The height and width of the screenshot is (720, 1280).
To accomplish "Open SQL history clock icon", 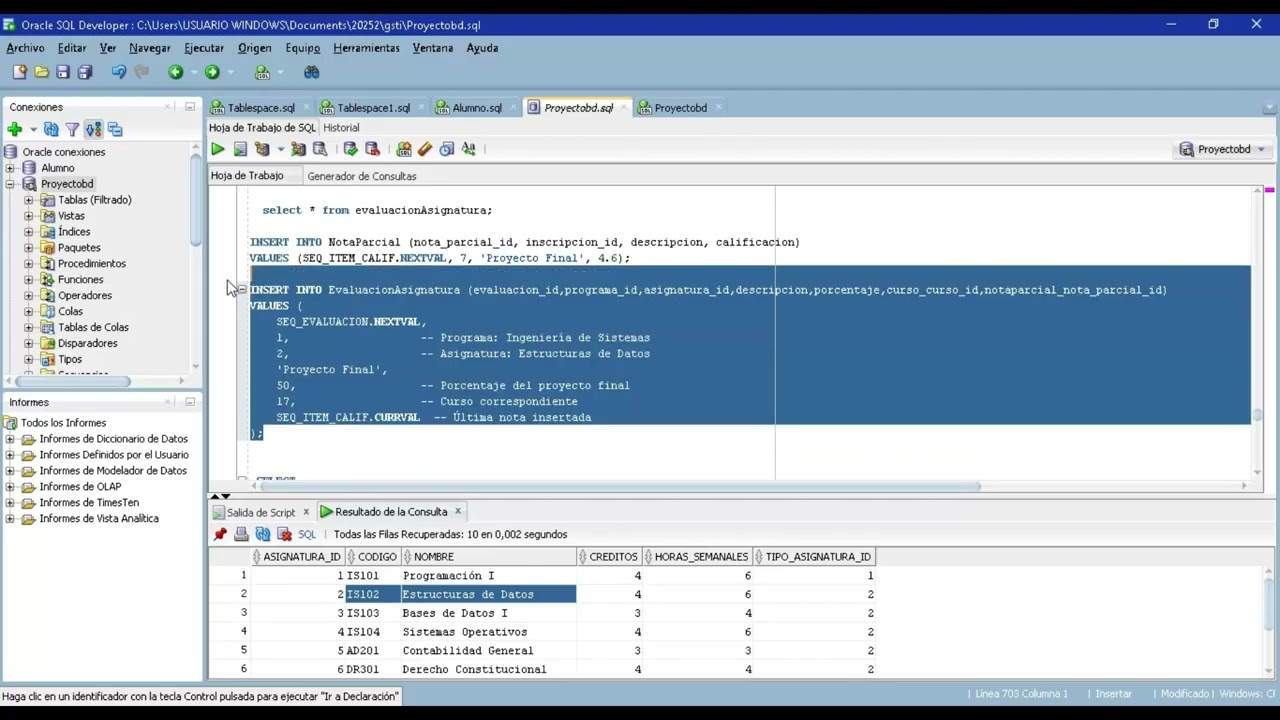I will pyautogui.click(x=447, y=149).
